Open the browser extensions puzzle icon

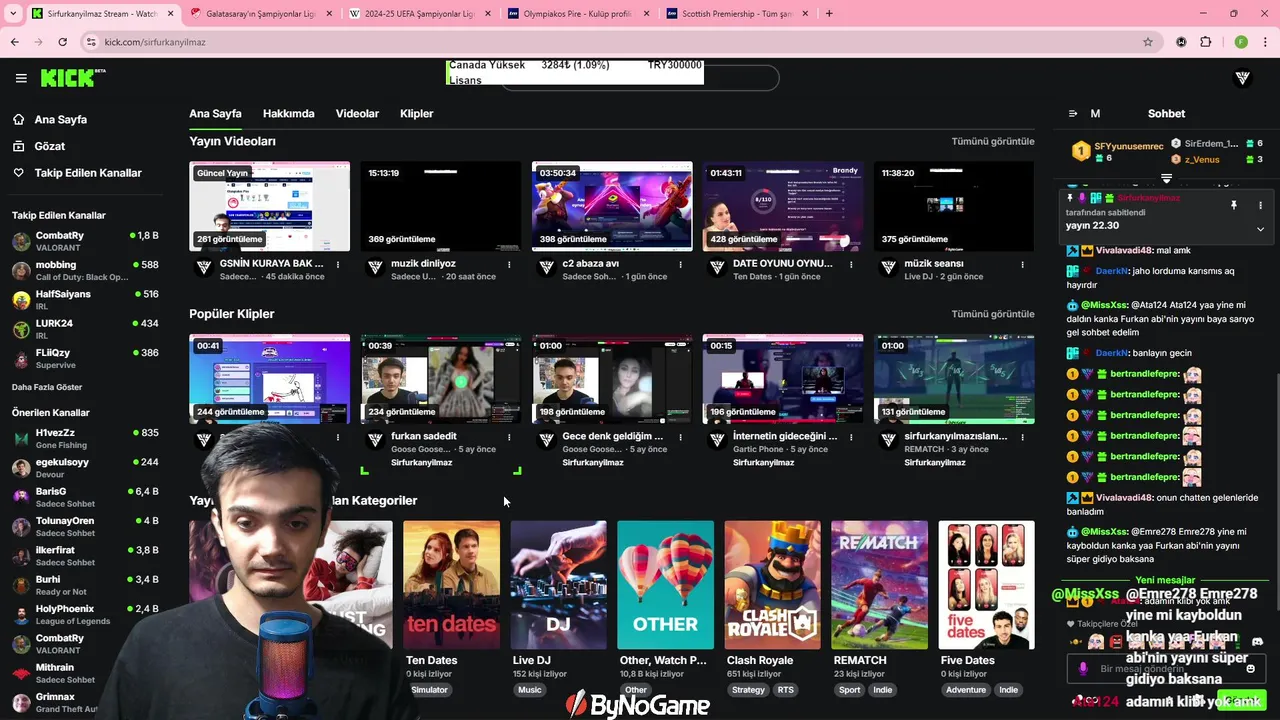1205,42
